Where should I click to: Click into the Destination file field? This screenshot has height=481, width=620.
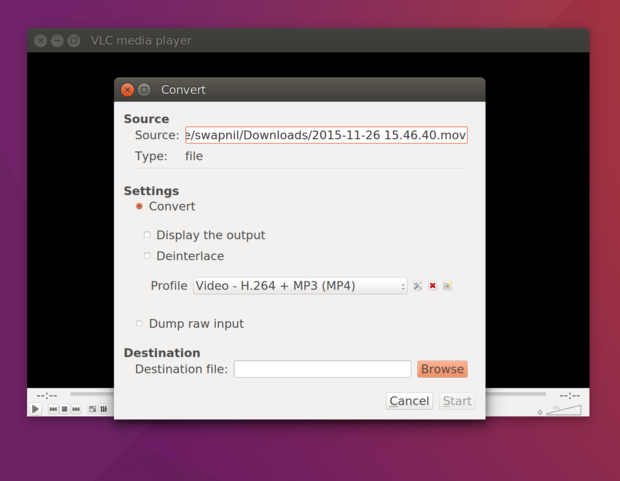323,369
